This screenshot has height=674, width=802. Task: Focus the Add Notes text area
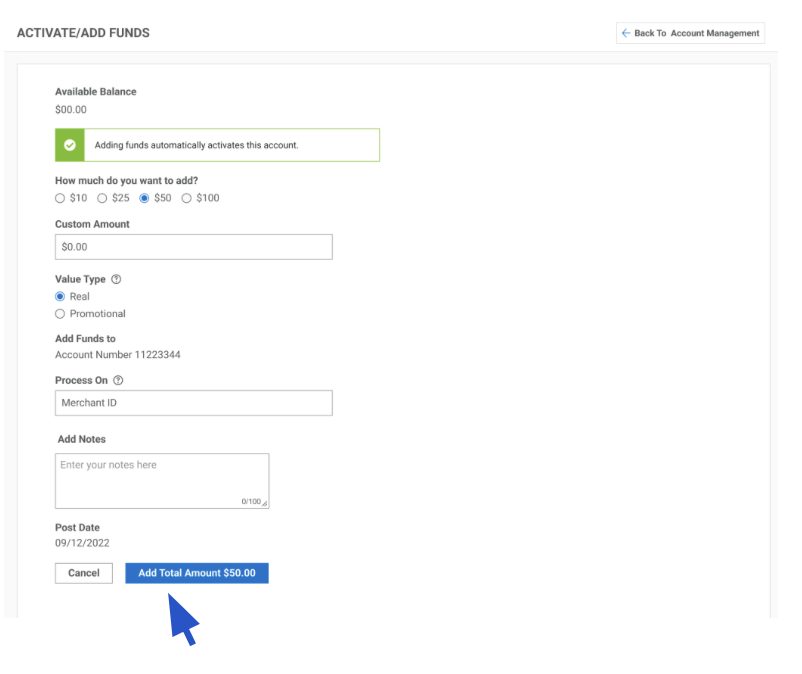click(161, 480)
